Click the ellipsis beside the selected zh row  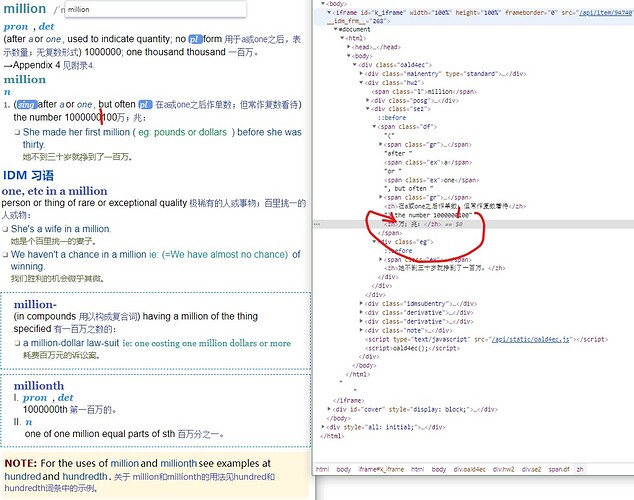(317, 224)
